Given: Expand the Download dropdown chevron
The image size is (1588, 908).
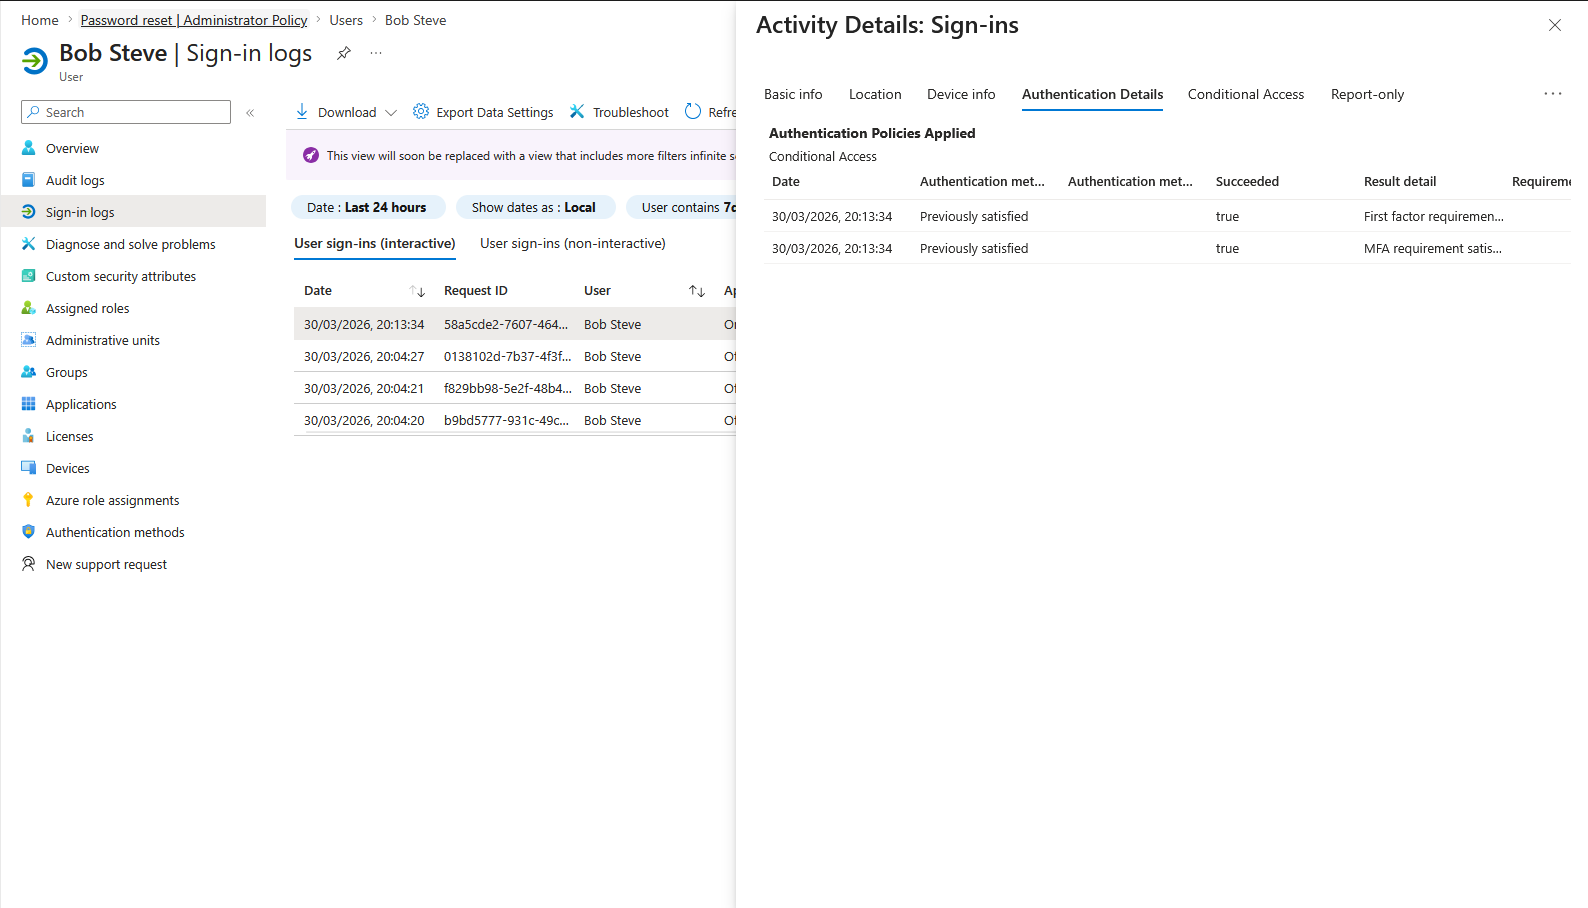Looking at the screenshot, I should pyautogui.click(x=391, y=113).
